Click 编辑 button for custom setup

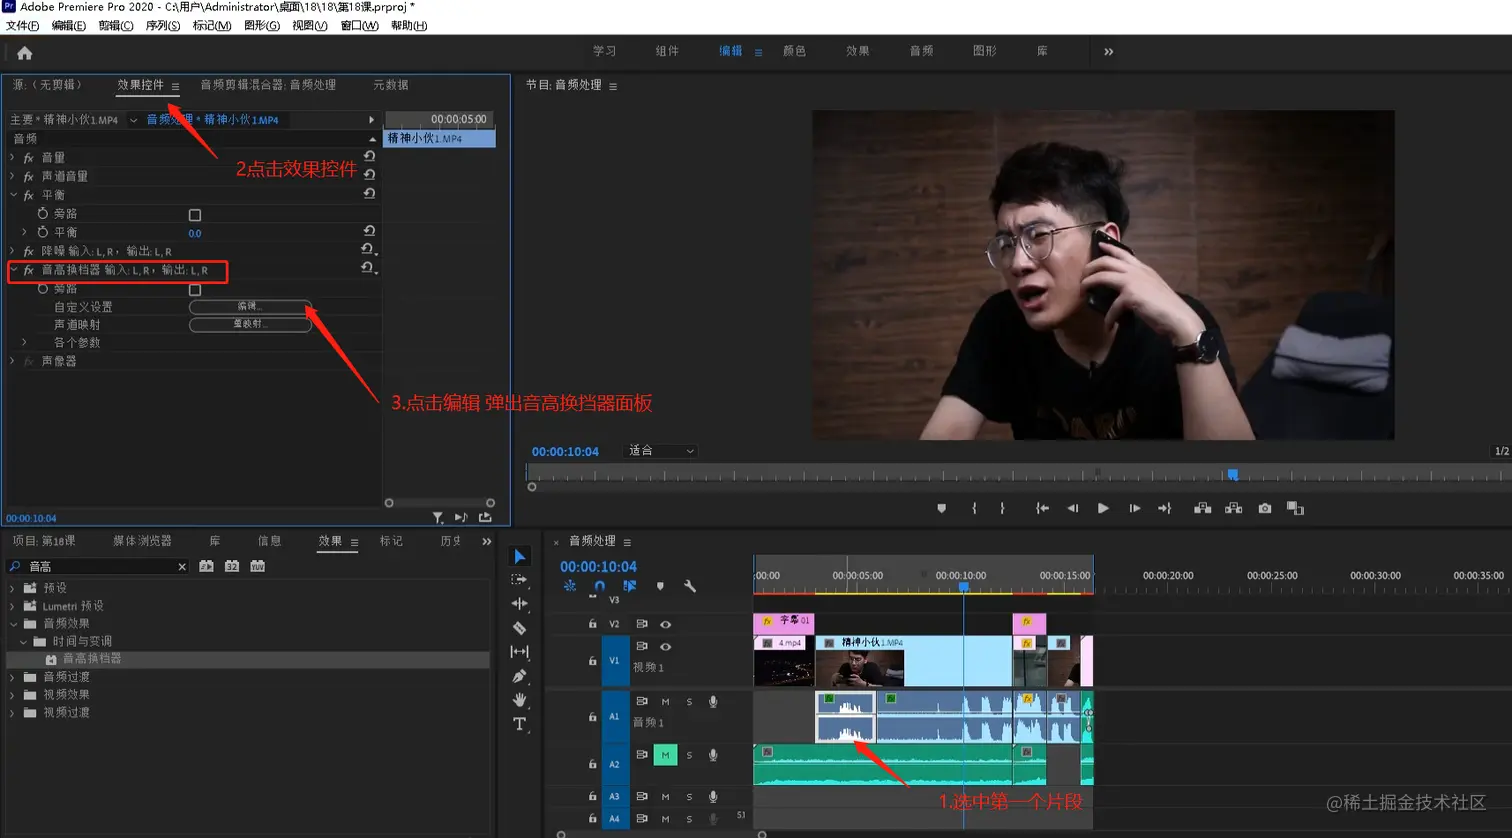click(250, 306)
